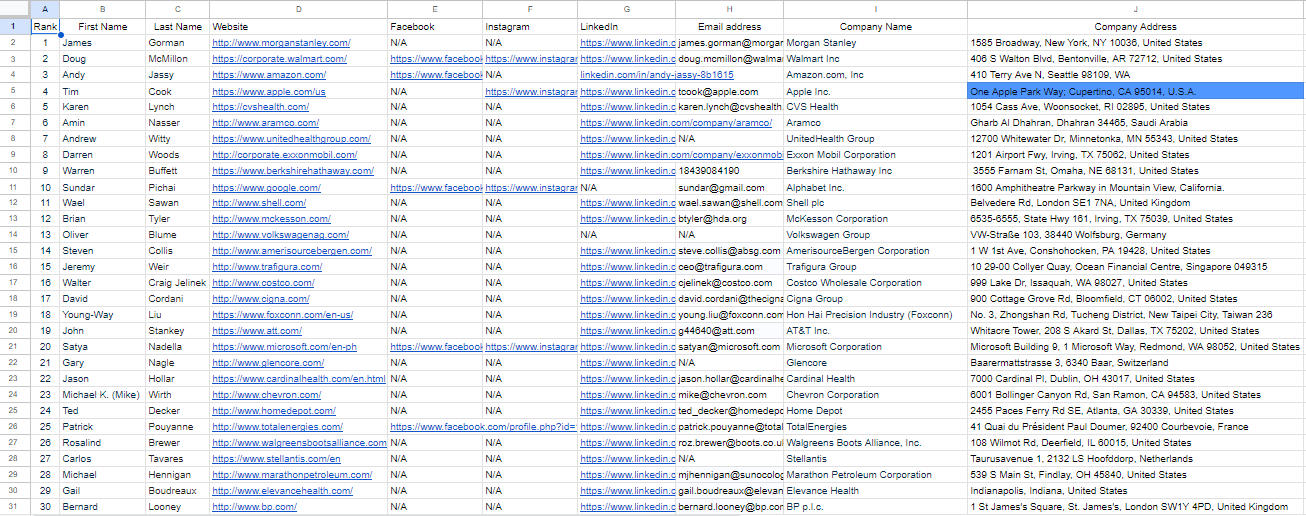Click the LinkedIn header cell

point(627,27)
